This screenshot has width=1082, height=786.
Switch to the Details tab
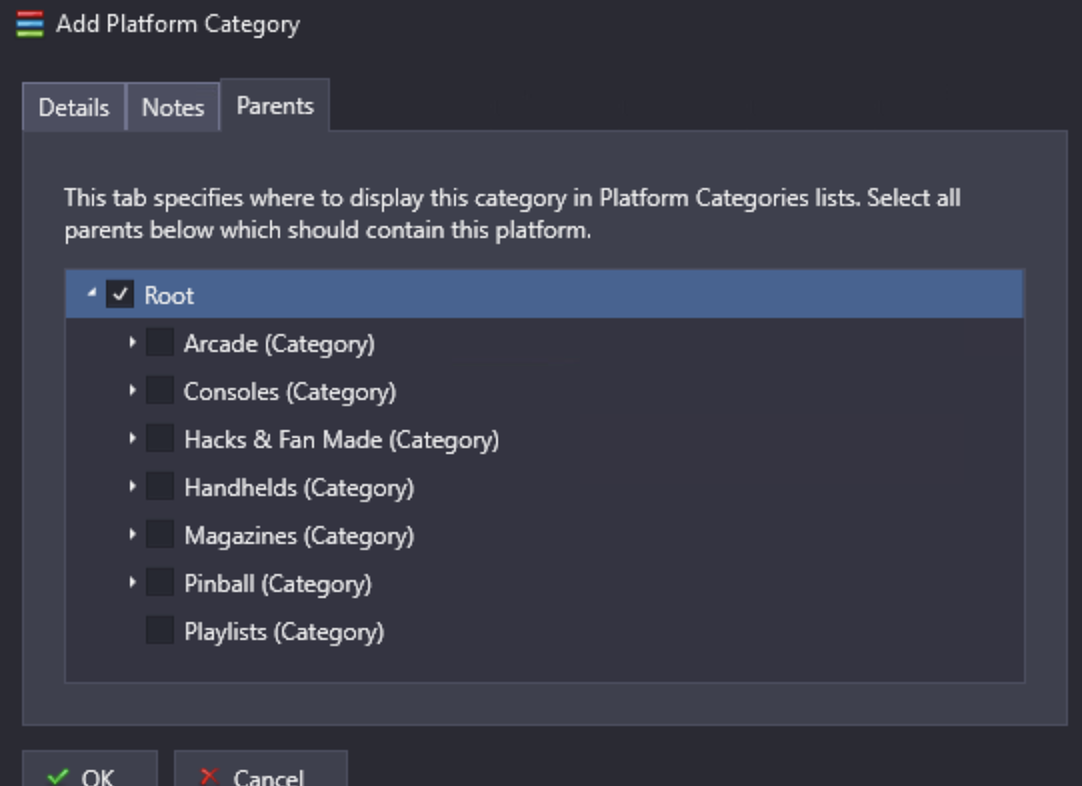pos(74,107)
